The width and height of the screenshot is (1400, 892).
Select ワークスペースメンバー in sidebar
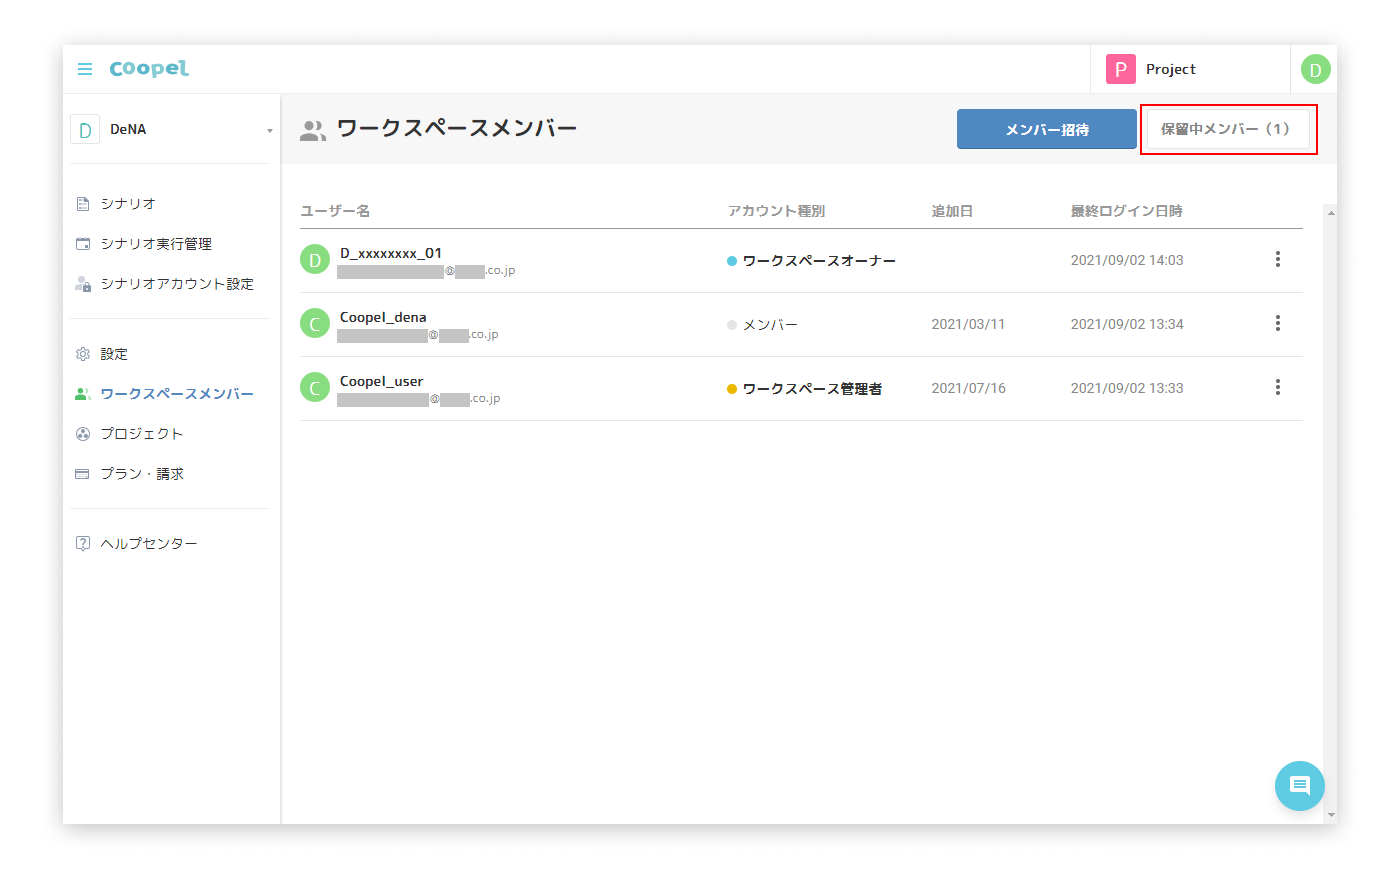177,394
